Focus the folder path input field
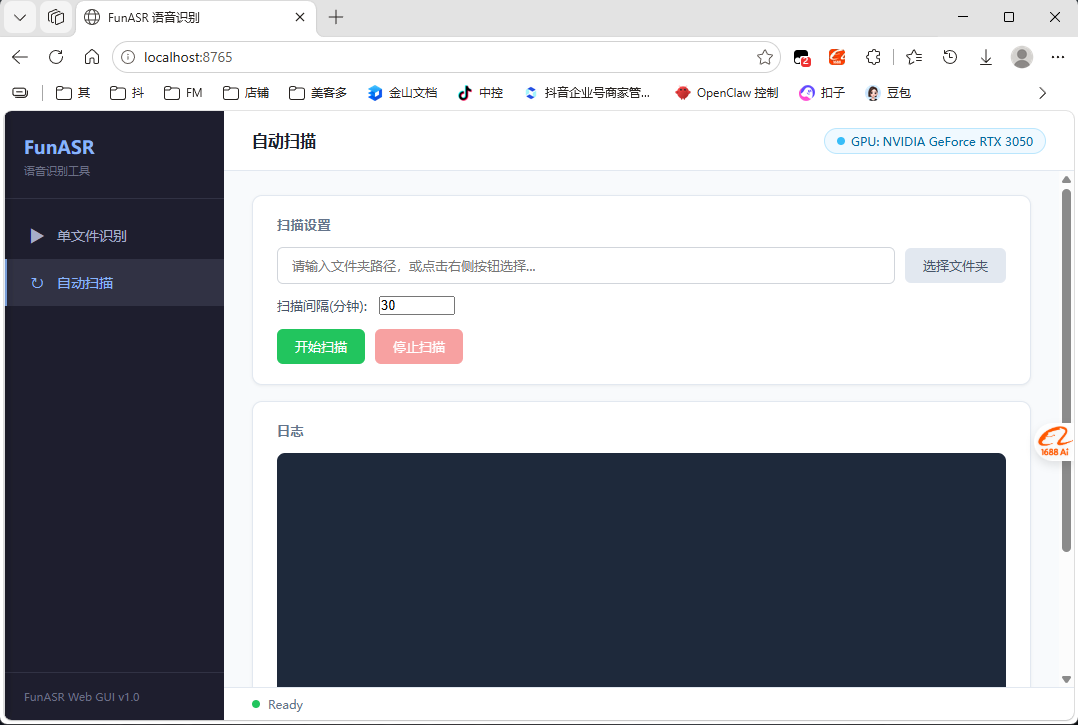1078x725 pixels. [x=586, y=265]
